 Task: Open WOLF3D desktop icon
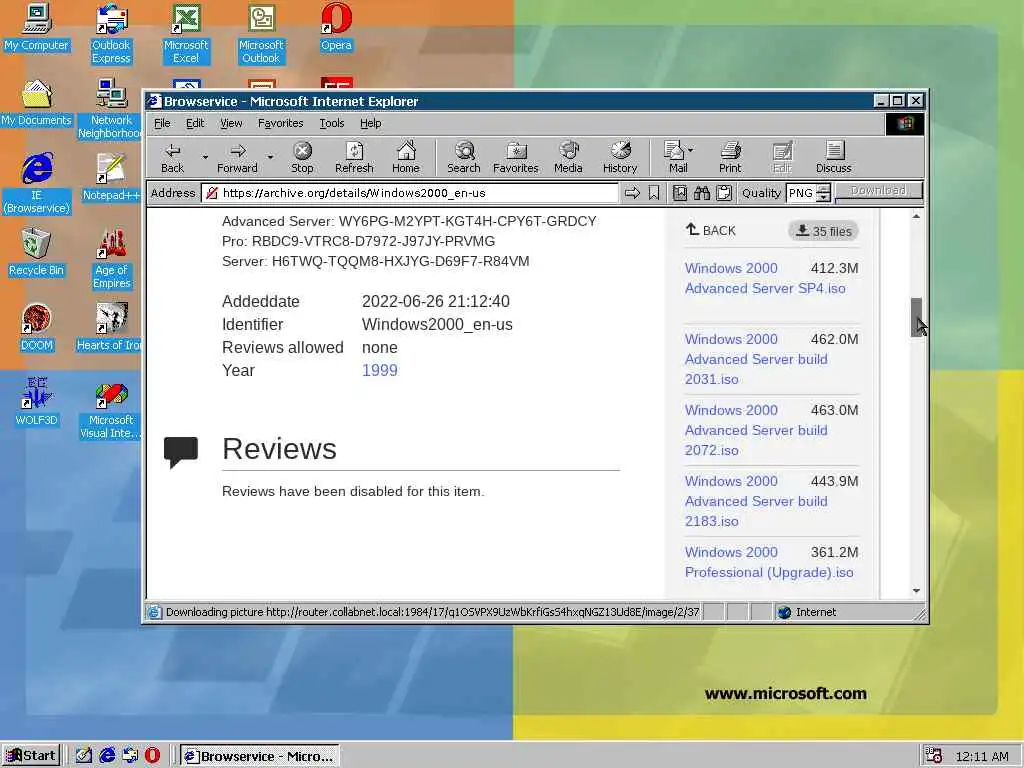37,402
